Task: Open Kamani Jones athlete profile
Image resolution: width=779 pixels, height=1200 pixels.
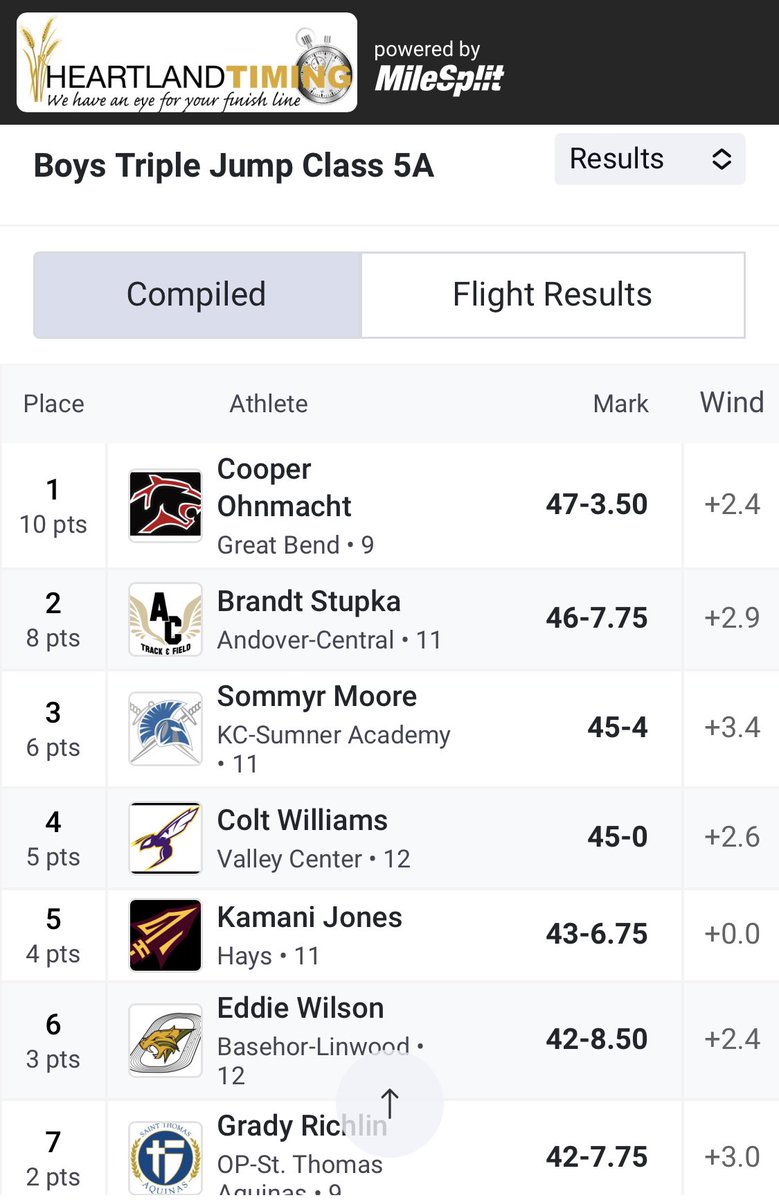Action: point(310,918)
